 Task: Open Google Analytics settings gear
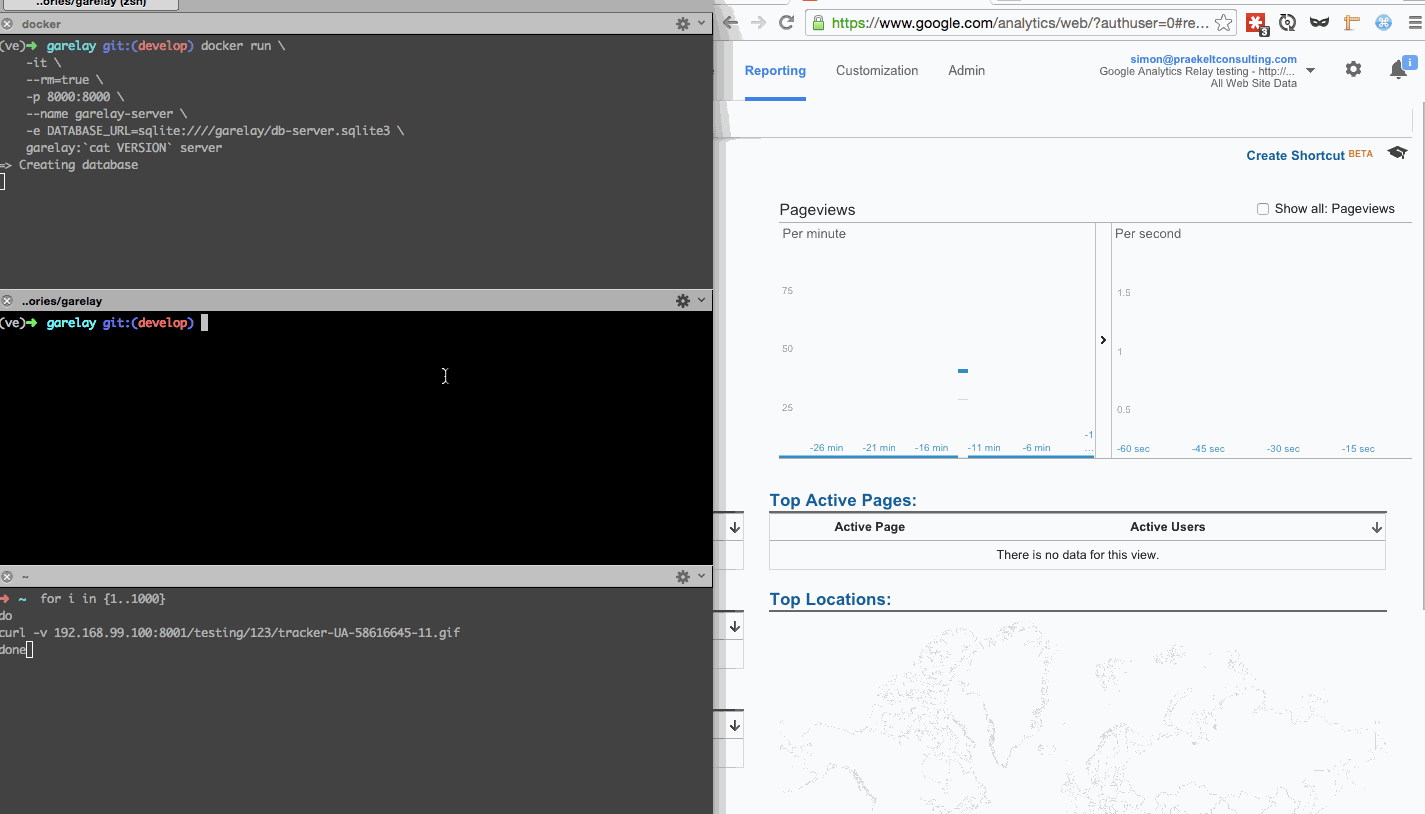(1353, 69)
